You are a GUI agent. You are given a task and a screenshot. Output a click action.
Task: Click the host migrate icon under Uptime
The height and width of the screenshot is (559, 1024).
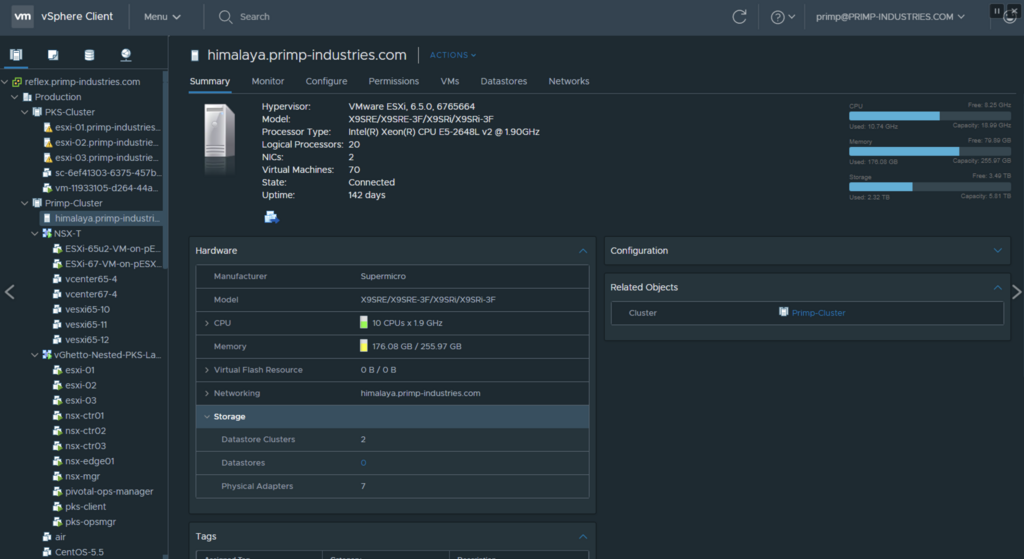point(271,217)
